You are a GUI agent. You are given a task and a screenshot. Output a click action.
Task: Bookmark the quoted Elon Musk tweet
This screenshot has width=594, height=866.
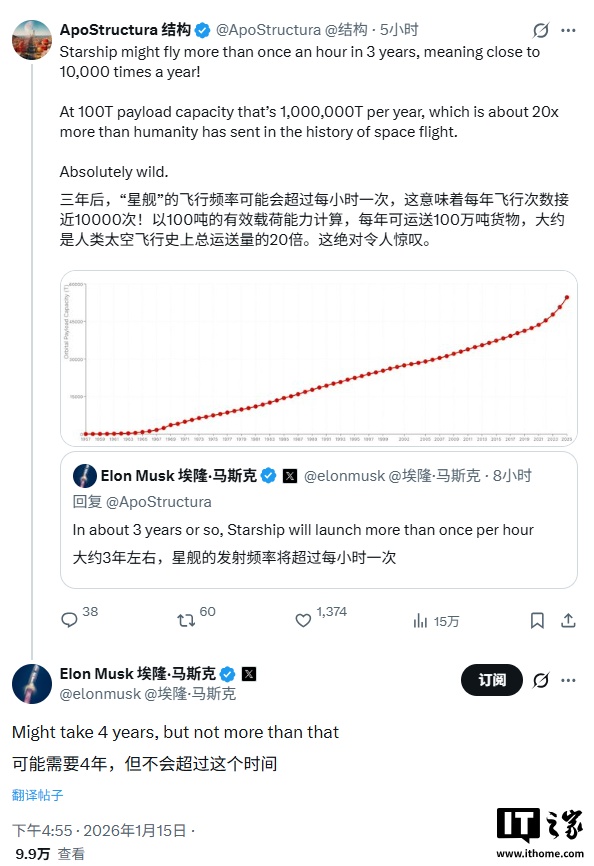pos(537,620)
